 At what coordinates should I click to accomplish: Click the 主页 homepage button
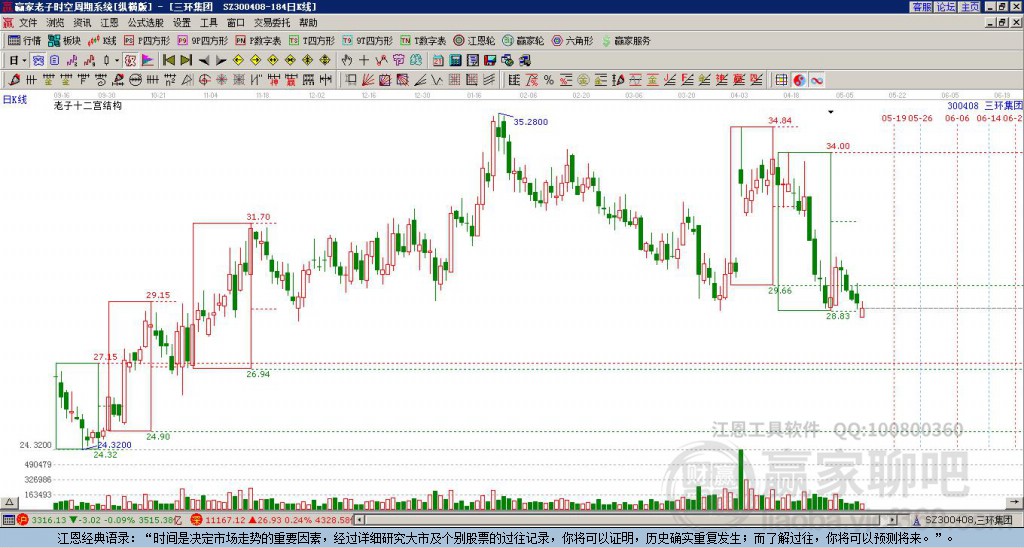point(970,7)
